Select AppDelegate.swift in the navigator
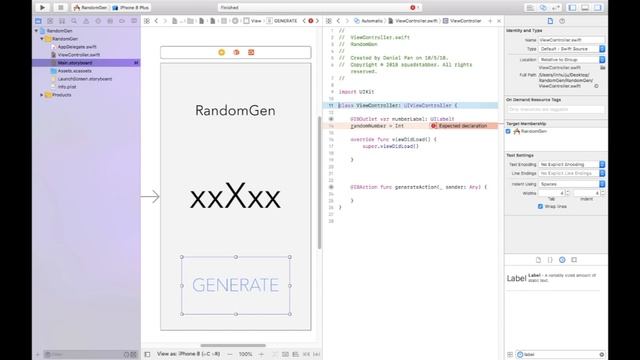Screen dimensions: 640x360 [x=77, y=47]
